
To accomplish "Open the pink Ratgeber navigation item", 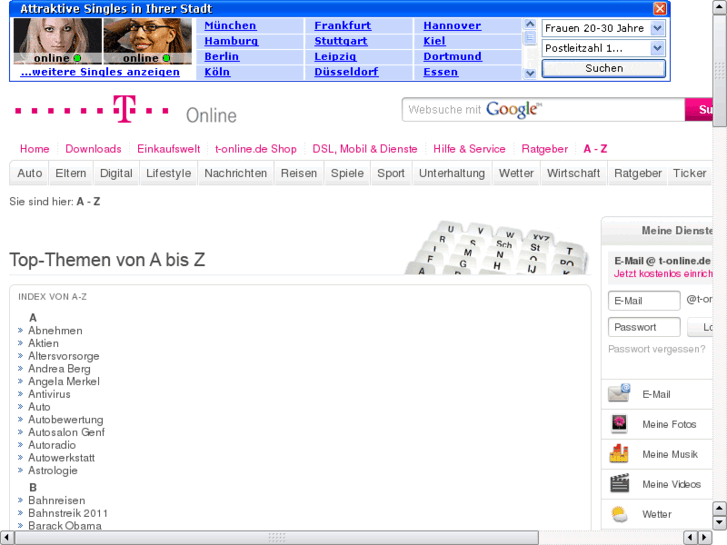I will pos(544,149).
